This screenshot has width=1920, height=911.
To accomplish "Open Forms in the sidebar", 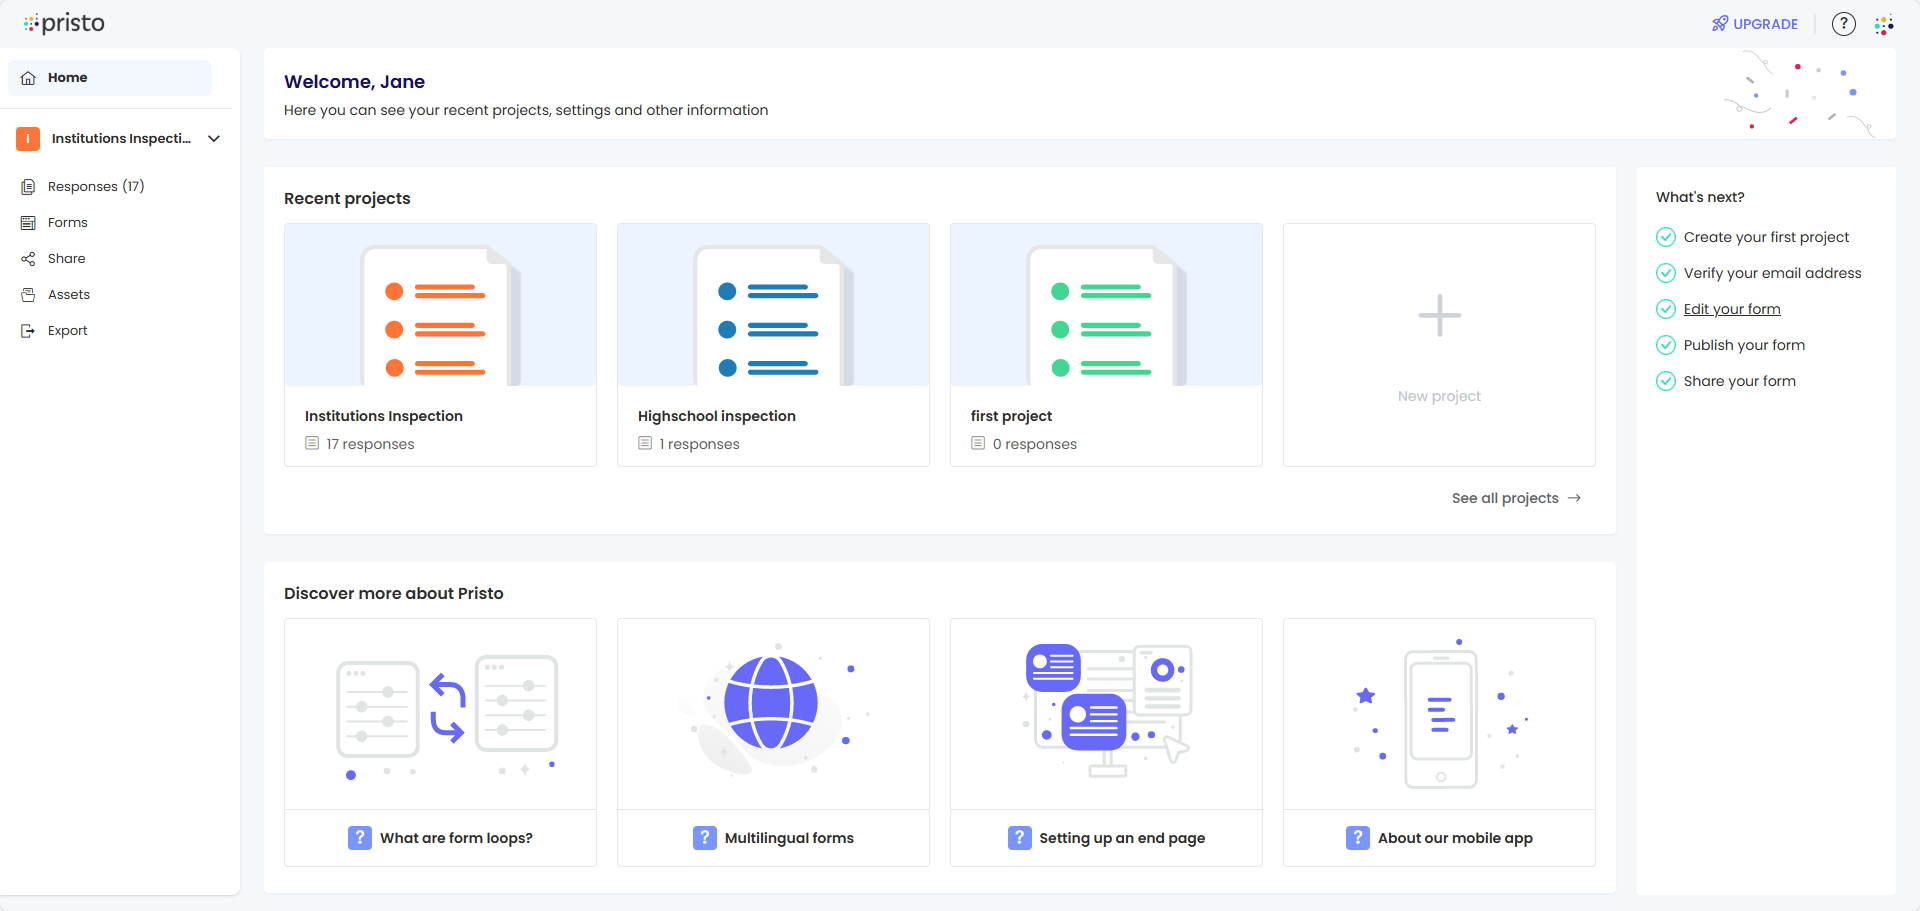I will click(67, 223).
